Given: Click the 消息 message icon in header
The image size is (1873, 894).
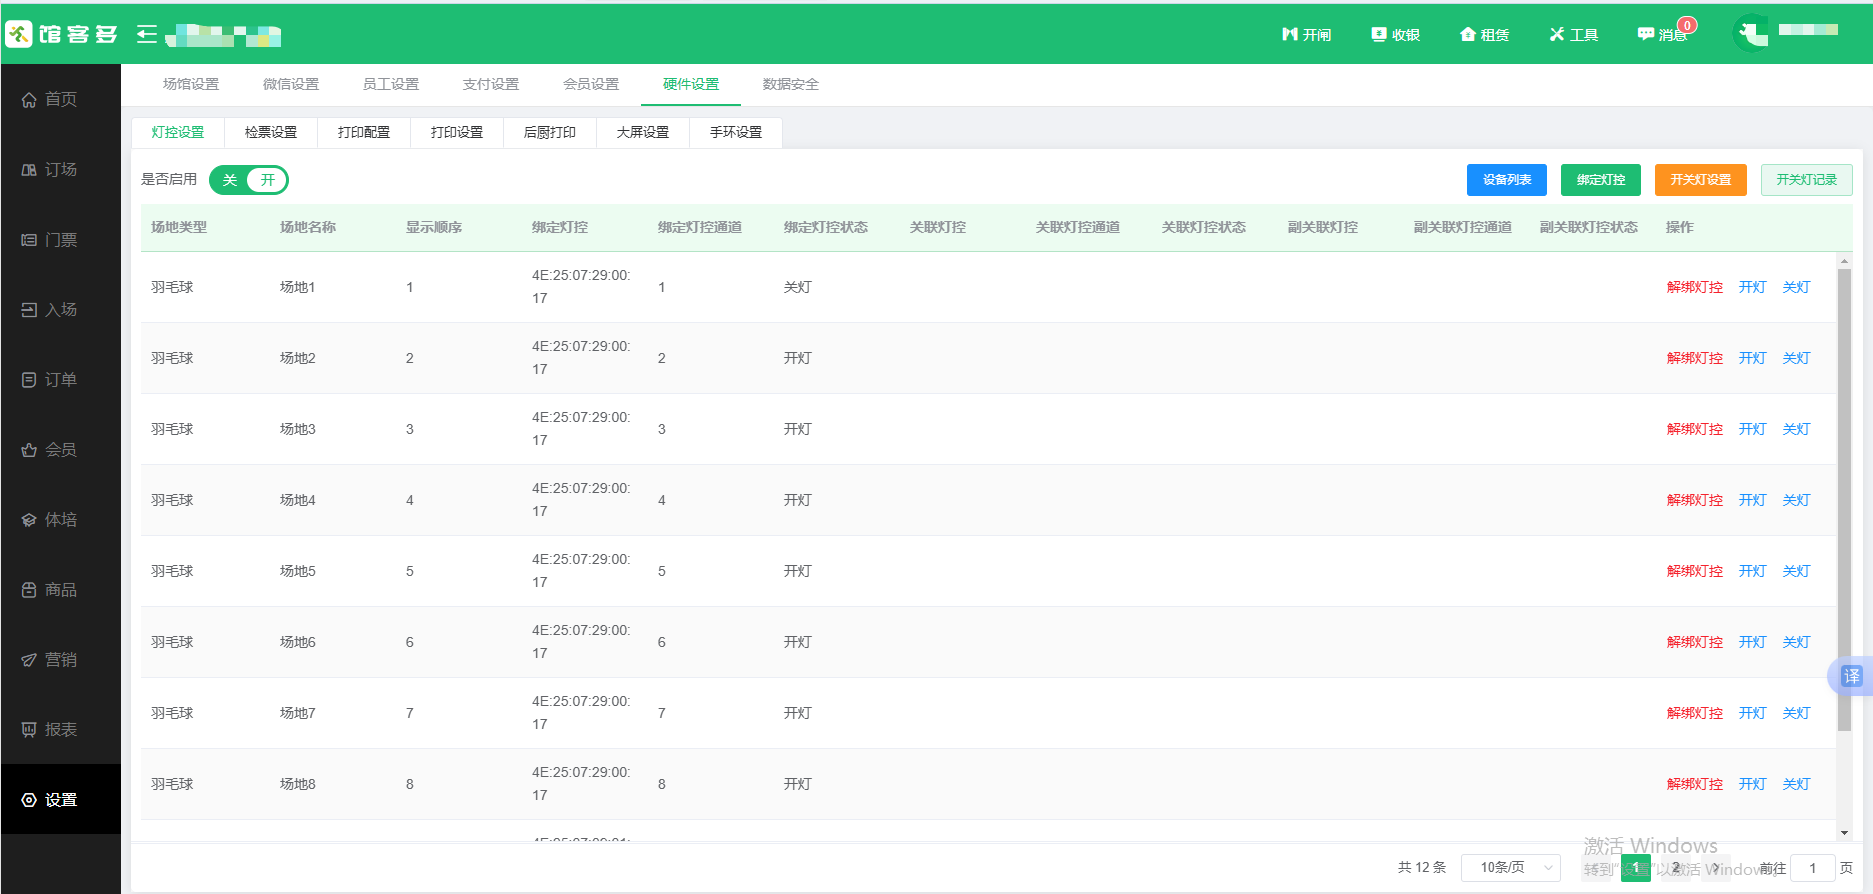Looking at the screenshot, I should pos(1645,34).
